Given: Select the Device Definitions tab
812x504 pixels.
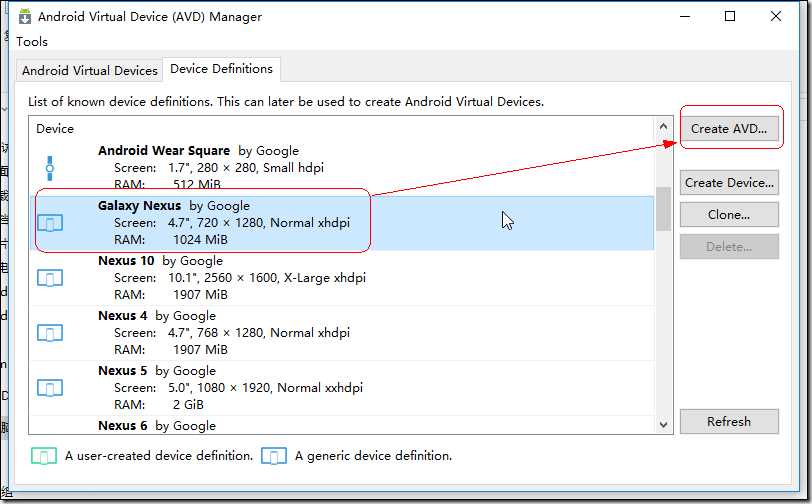Looking at the screenshot, I should [221, 69].
